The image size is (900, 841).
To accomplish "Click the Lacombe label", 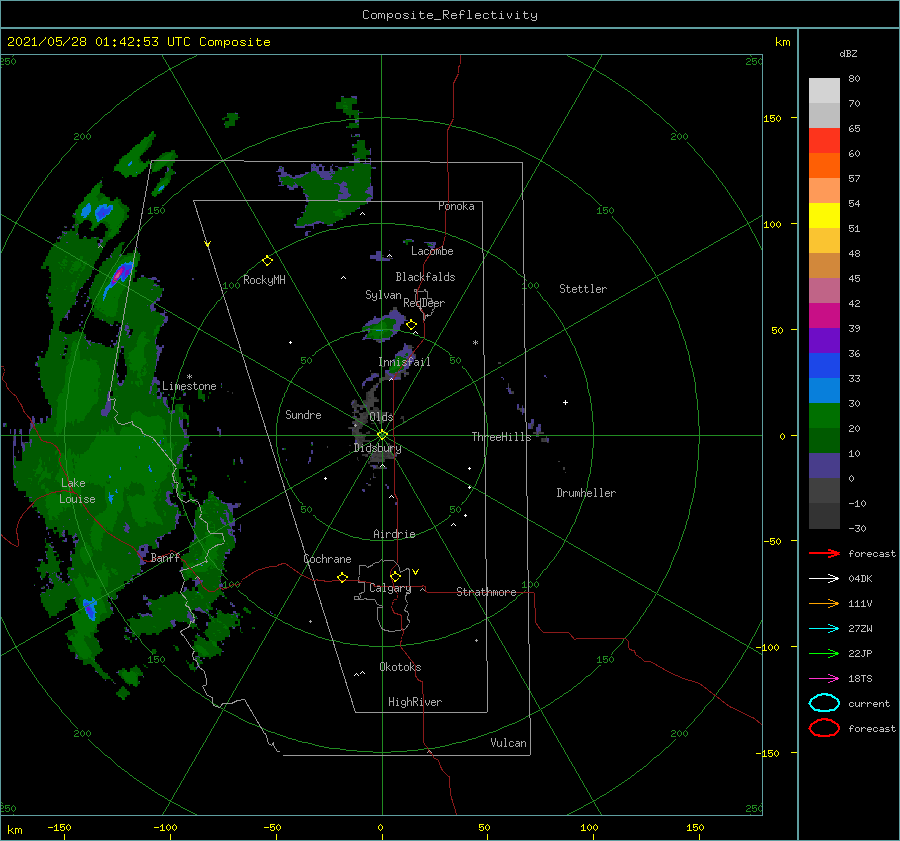I will [x=432, y=251].
